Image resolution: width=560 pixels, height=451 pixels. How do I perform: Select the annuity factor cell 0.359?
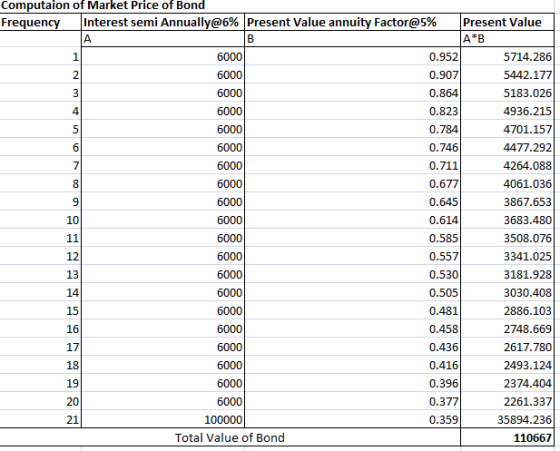[352, 420]
